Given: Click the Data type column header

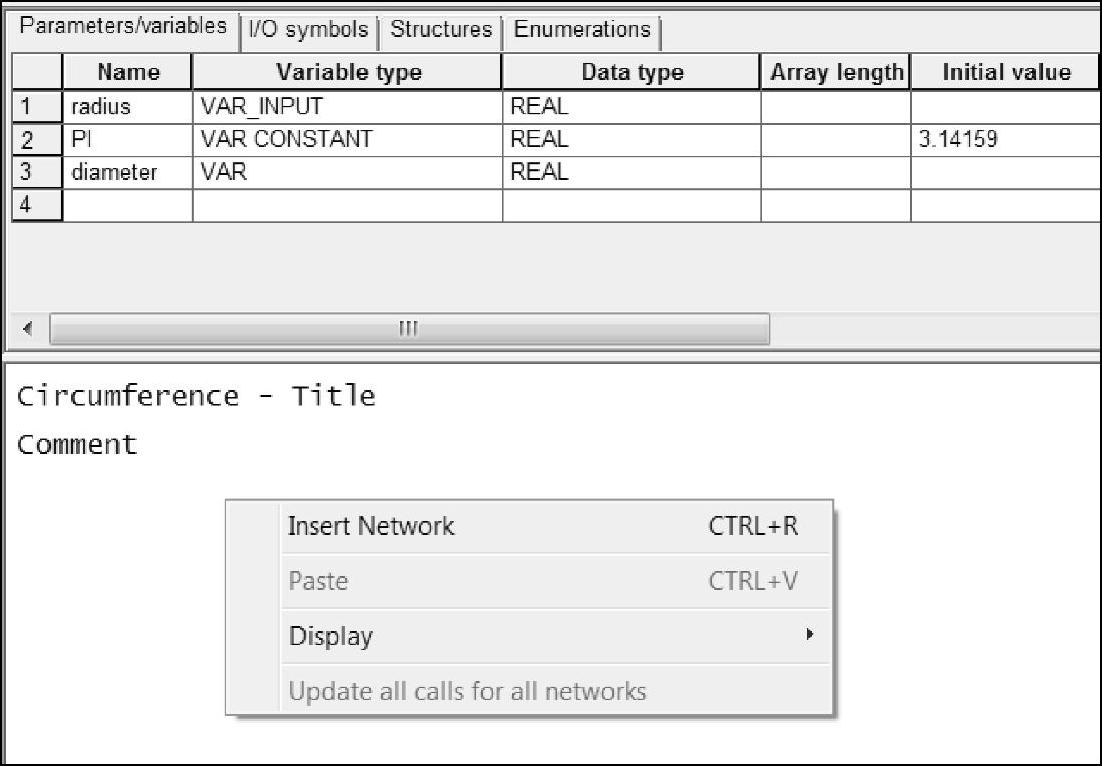Looking at the screenshot, I should click(632, 73).
